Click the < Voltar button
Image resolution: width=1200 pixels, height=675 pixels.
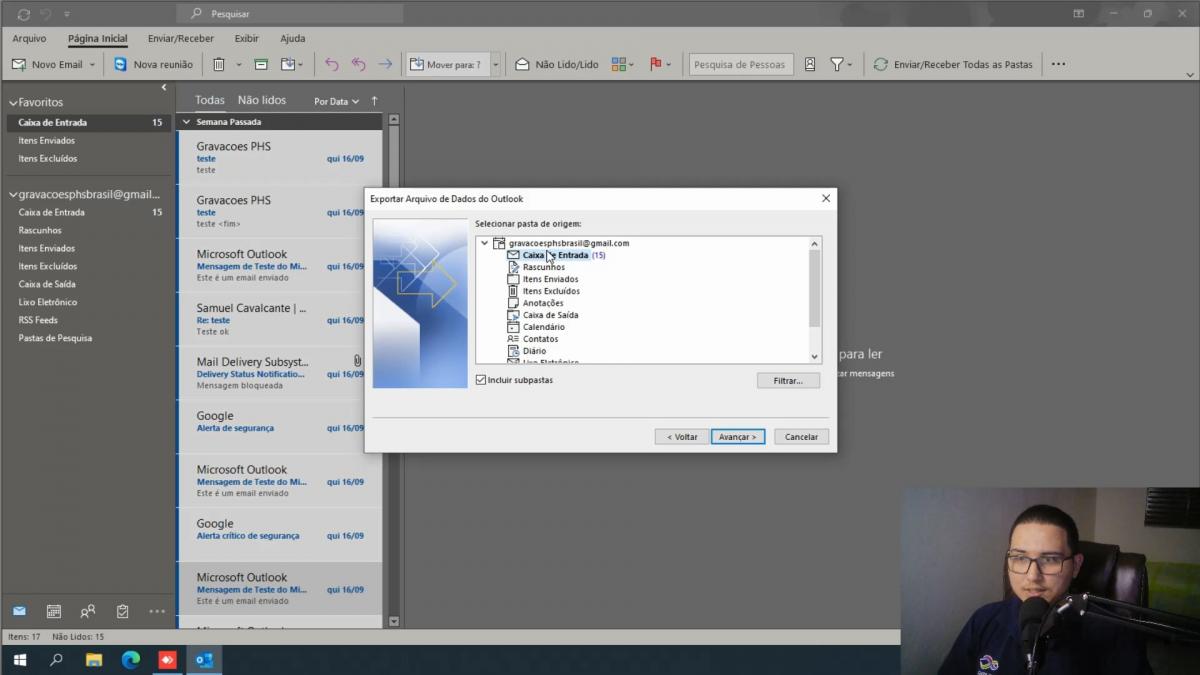click(x=682, y=437)
